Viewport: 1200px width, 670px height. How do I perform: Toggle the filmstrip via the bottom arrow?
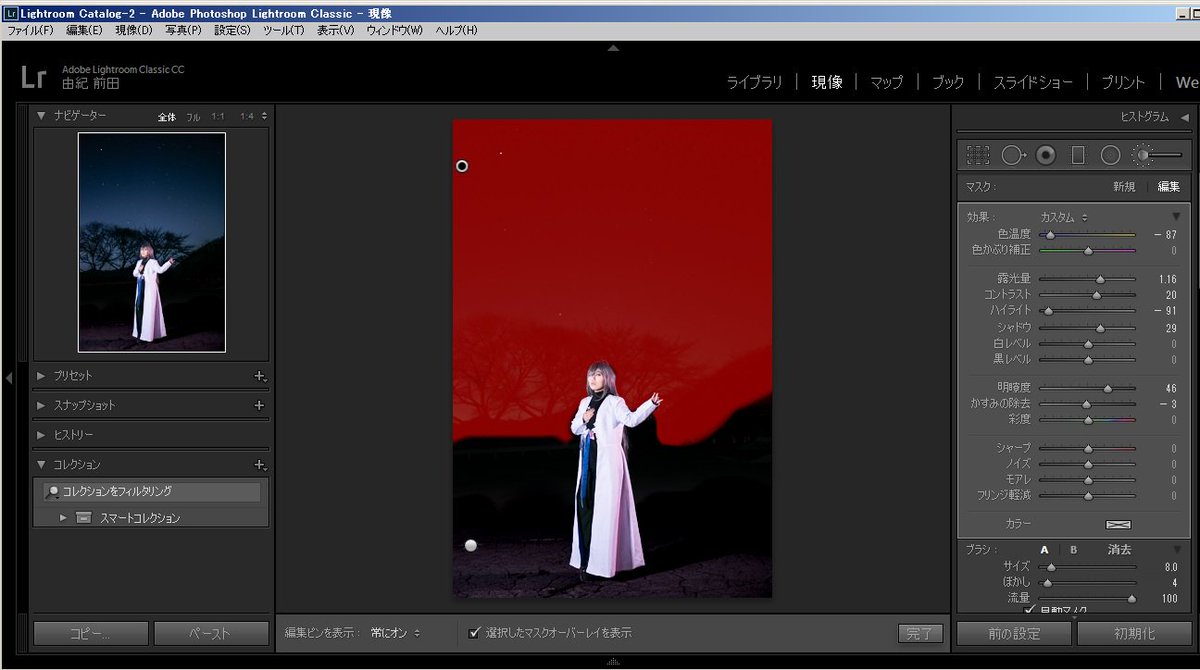[613, 662]
